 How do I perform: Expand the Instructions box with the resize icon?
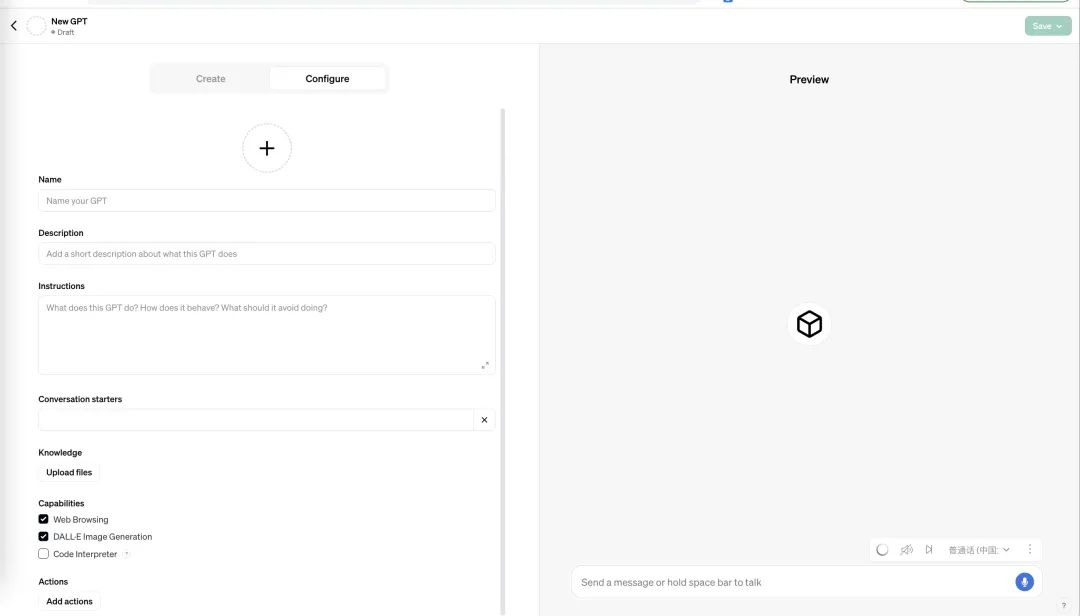pyautogui.click(x=485, y=365)
